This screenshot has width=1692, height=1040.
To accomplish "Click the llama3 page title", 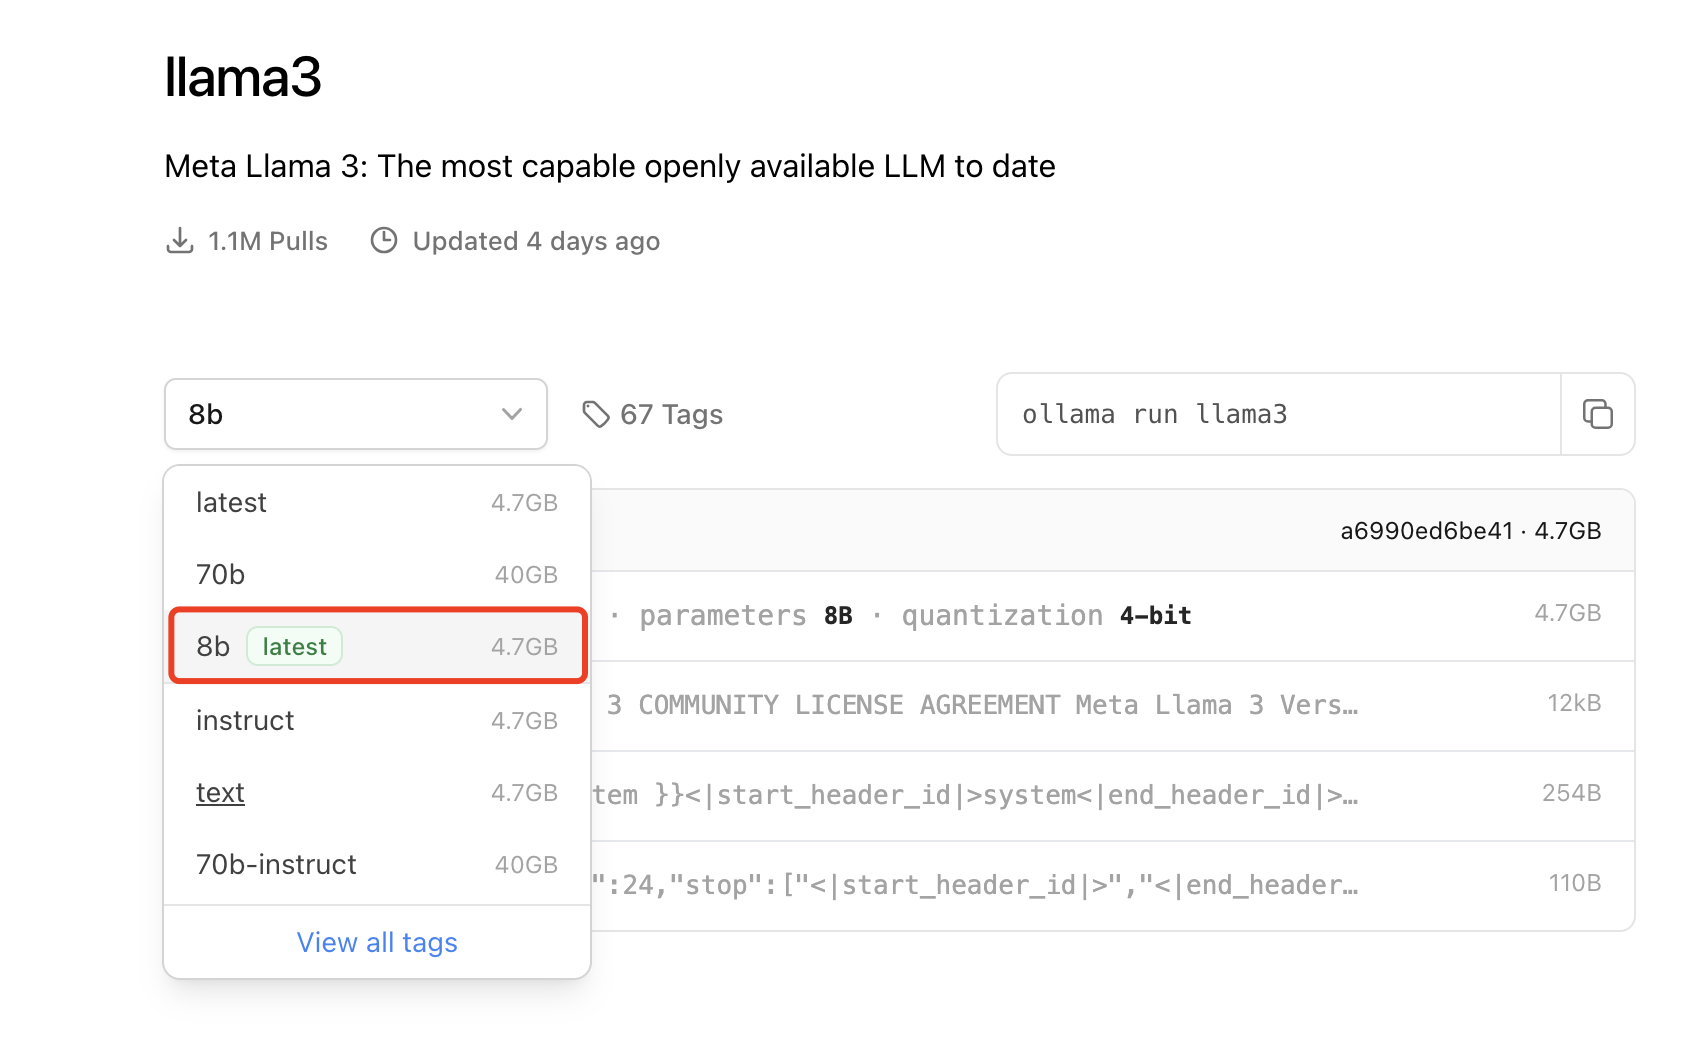I will [243, 77].
